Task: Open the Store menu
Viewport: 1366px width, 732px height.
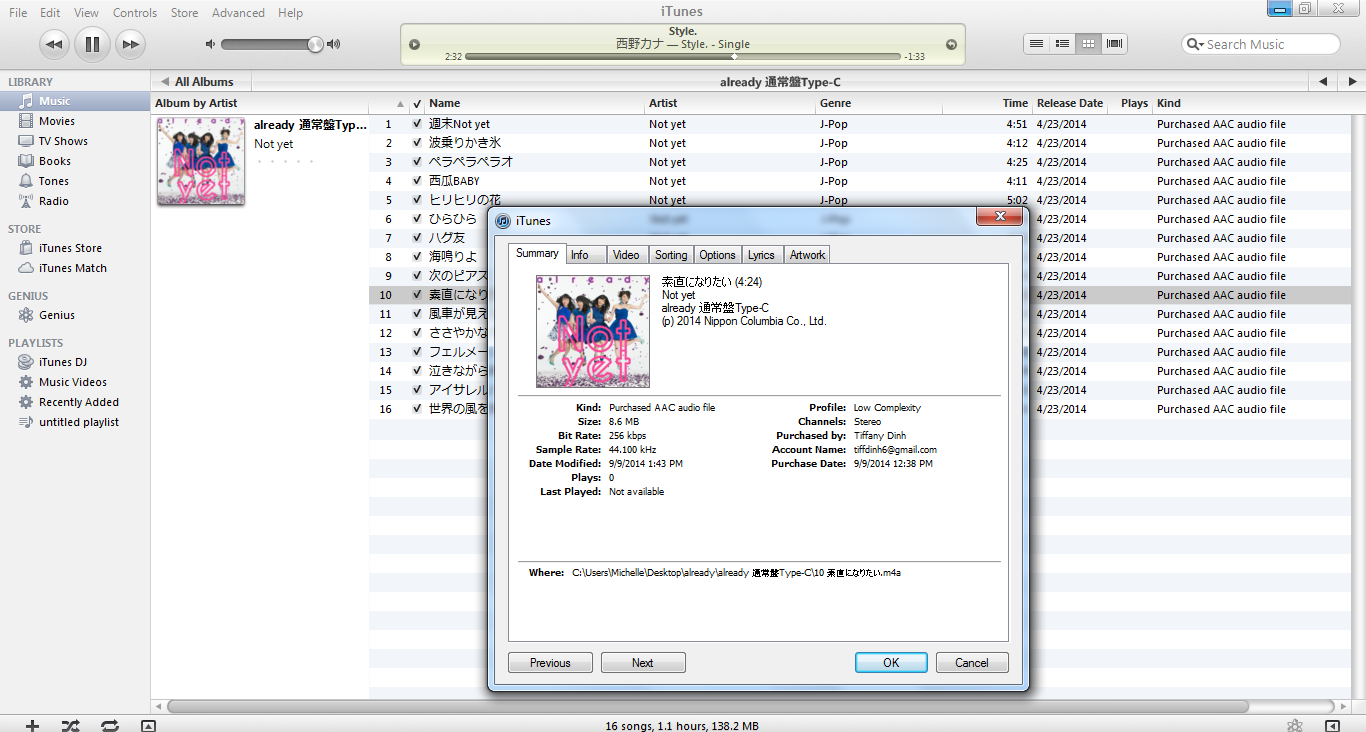Action: [x=184, y=13]
